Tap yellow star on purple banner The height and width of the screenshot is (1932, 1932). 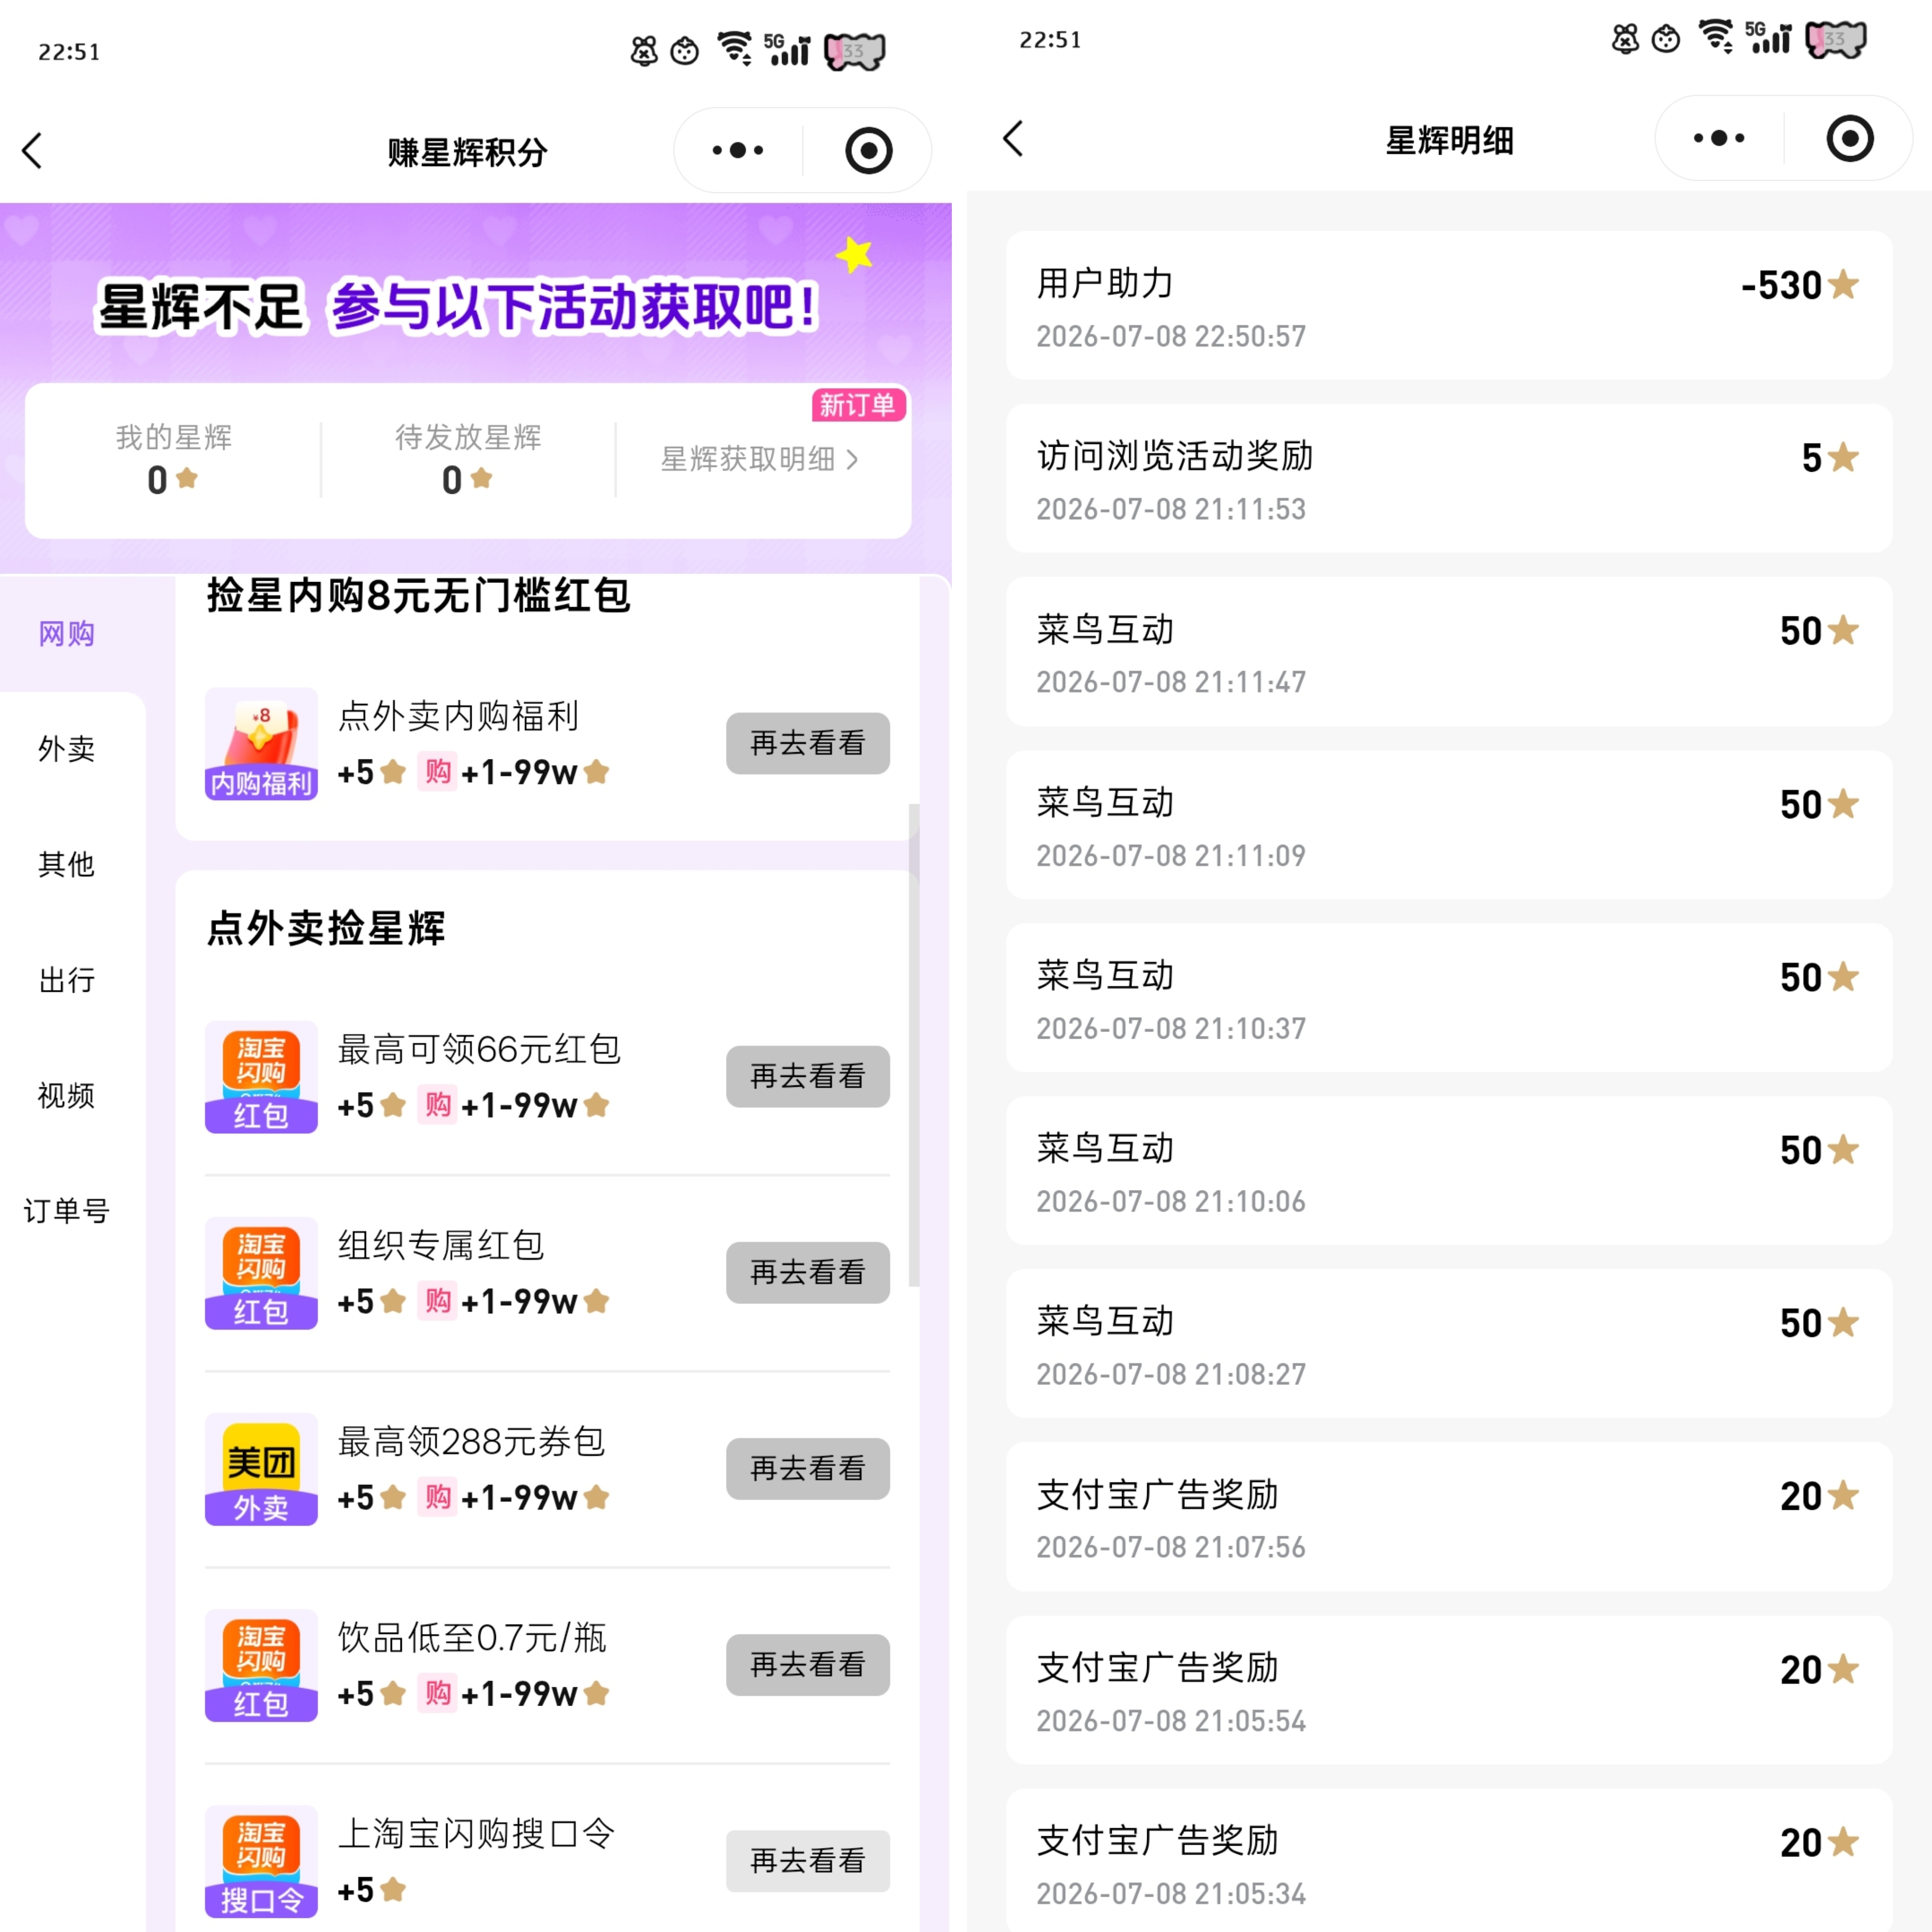855,254
